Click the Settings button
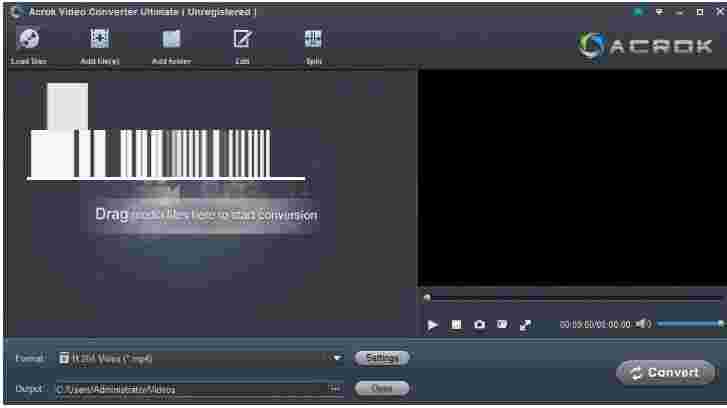Image resolution: width=727 pixels, height=408 pixels. click(x=382, y=358)
